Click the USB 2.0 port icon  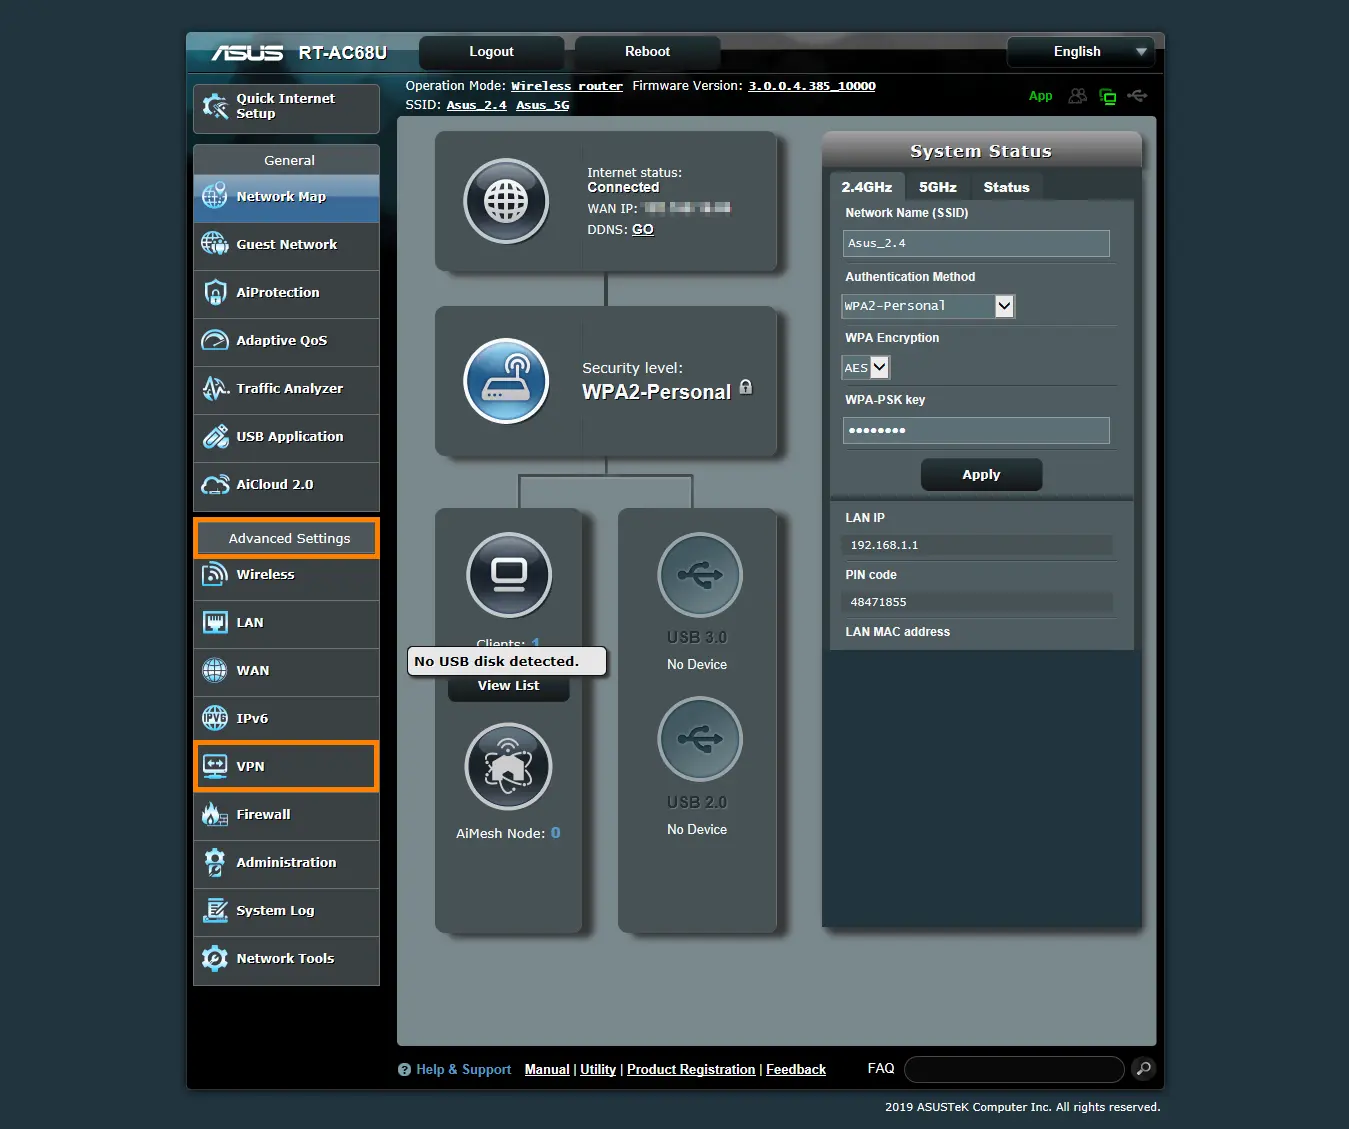point(699,739)
